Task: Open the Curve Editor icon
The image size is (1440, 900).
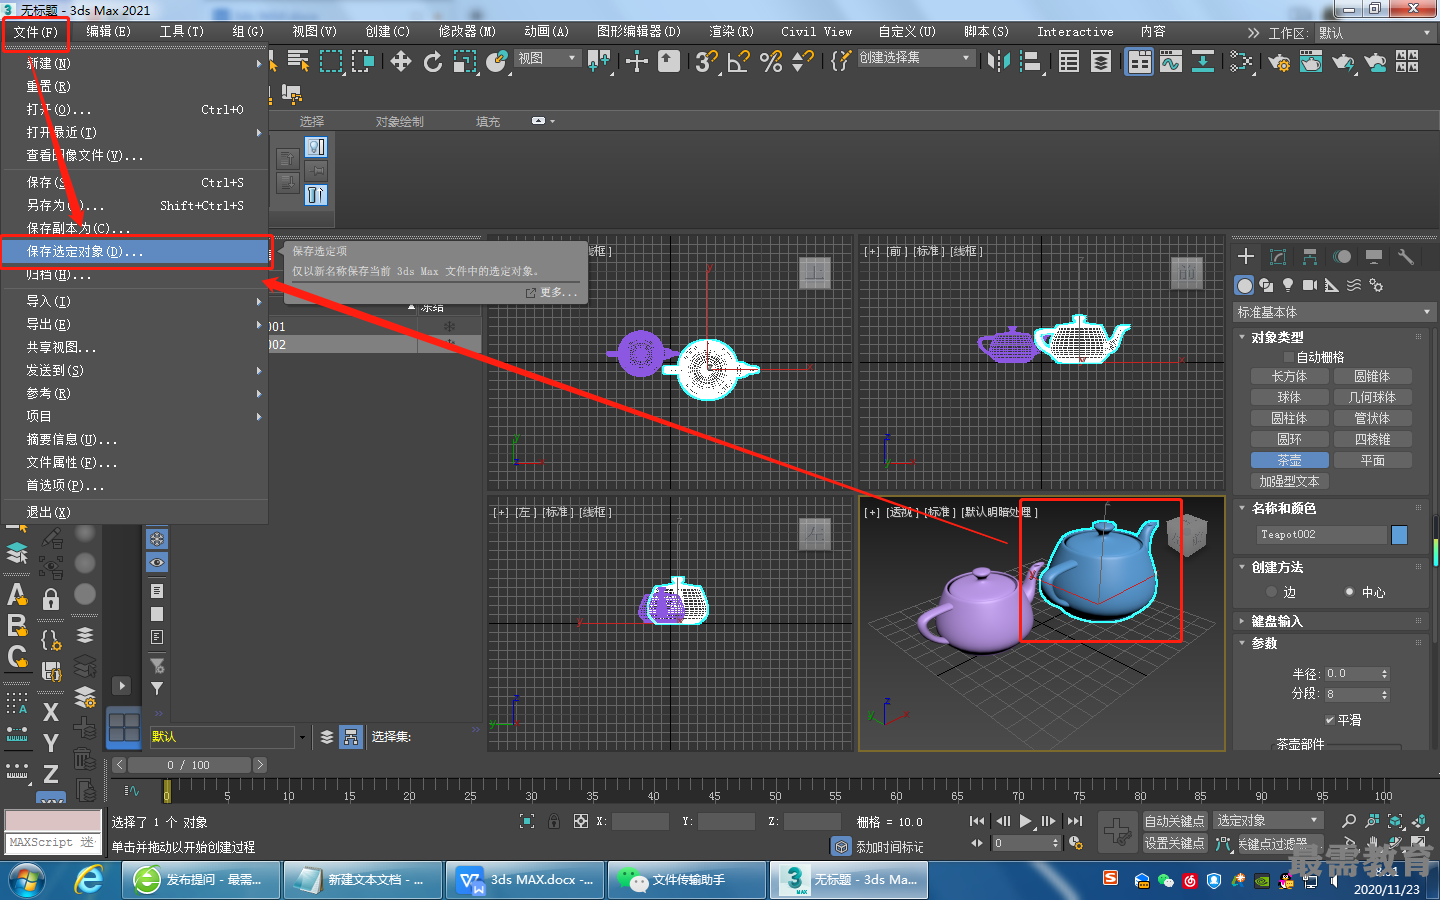Action: pyautogui.click(x=1171, y=62)
